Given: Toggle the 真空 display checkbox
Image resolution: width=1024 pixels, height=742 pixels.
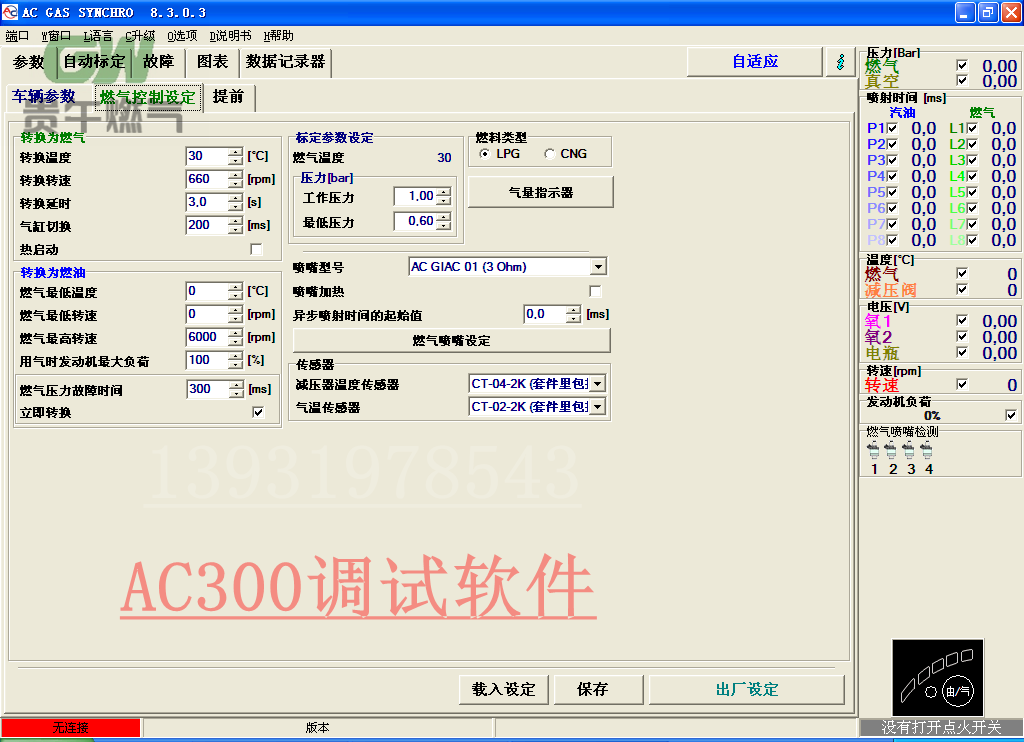Looking at the screenshot, I should pyautogui.click(x=962, y=80).
